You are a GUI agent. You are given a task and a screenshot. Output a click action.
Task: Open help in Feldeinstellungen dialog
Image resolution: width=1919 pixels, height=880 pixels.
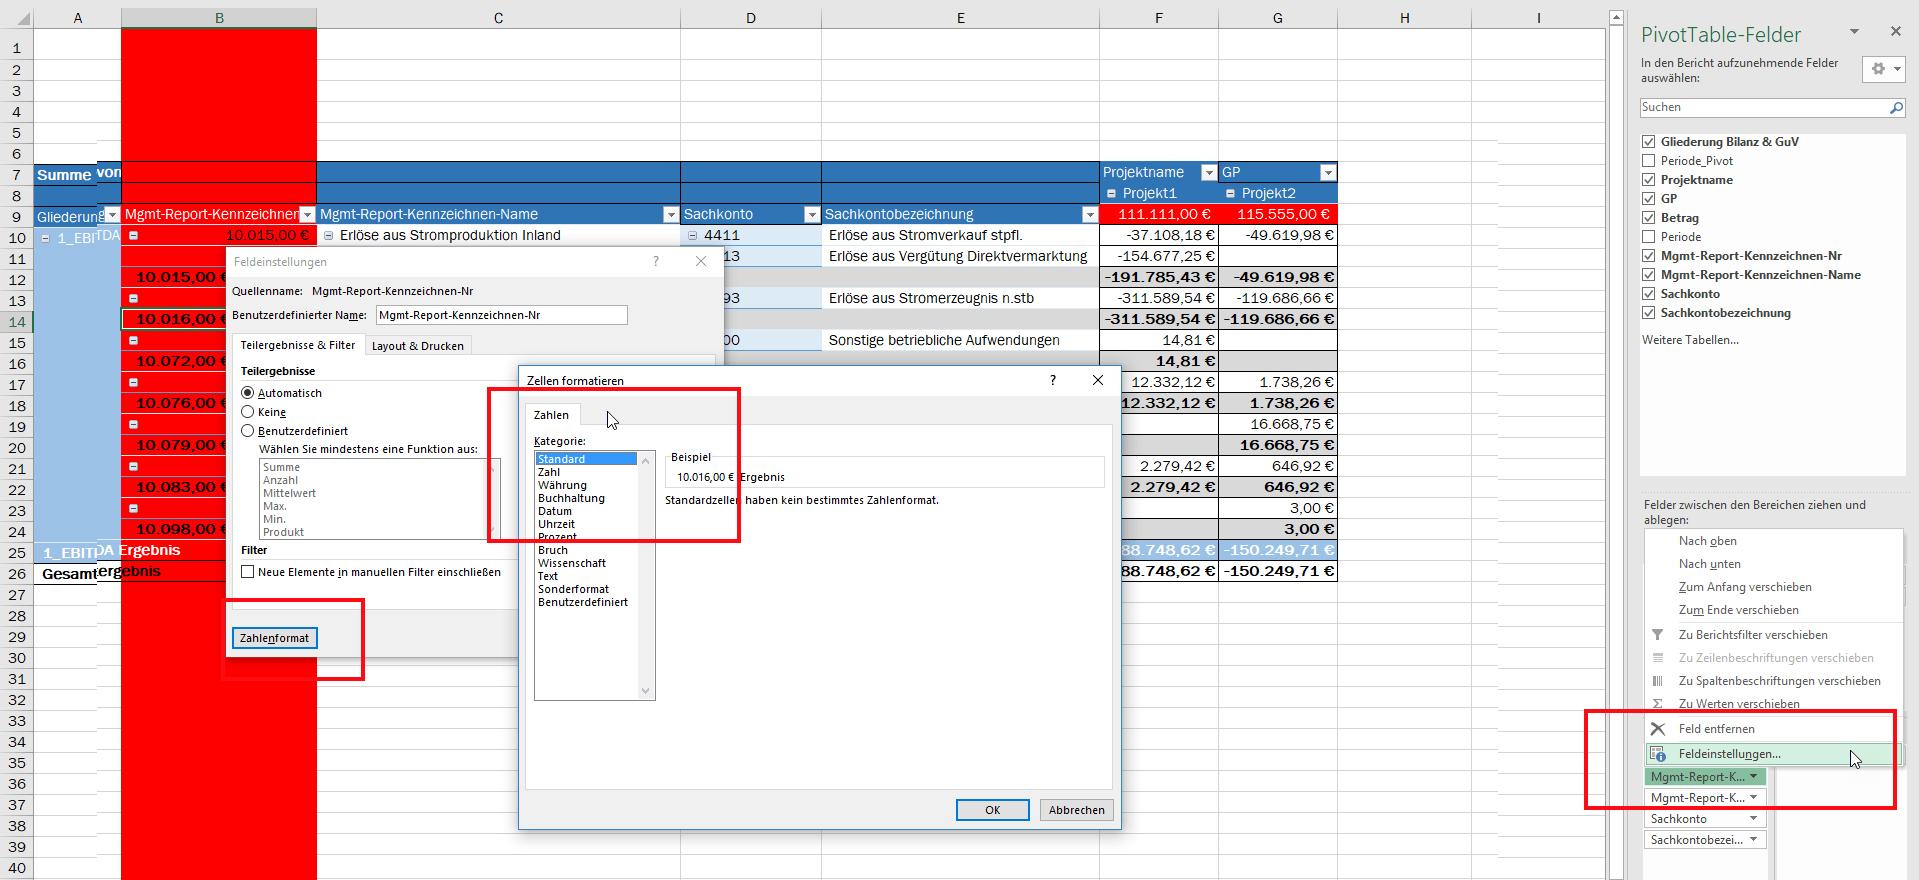(656, 261)
